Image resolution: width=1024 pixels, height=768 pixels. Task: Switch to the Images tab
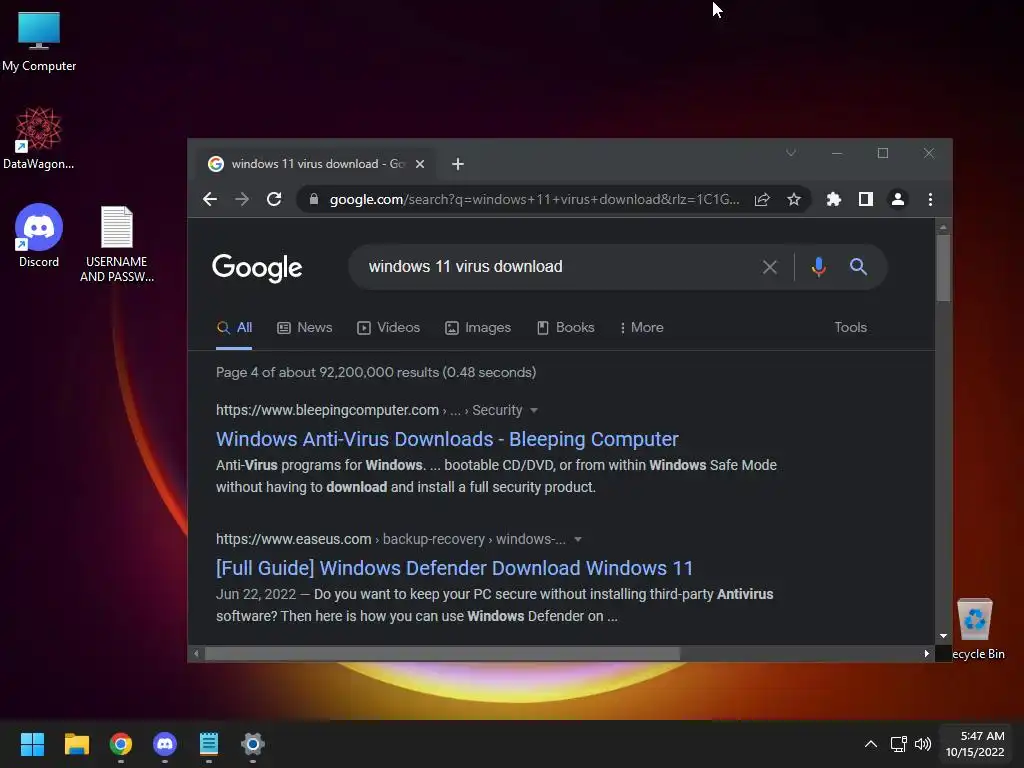tap(478, 328)
